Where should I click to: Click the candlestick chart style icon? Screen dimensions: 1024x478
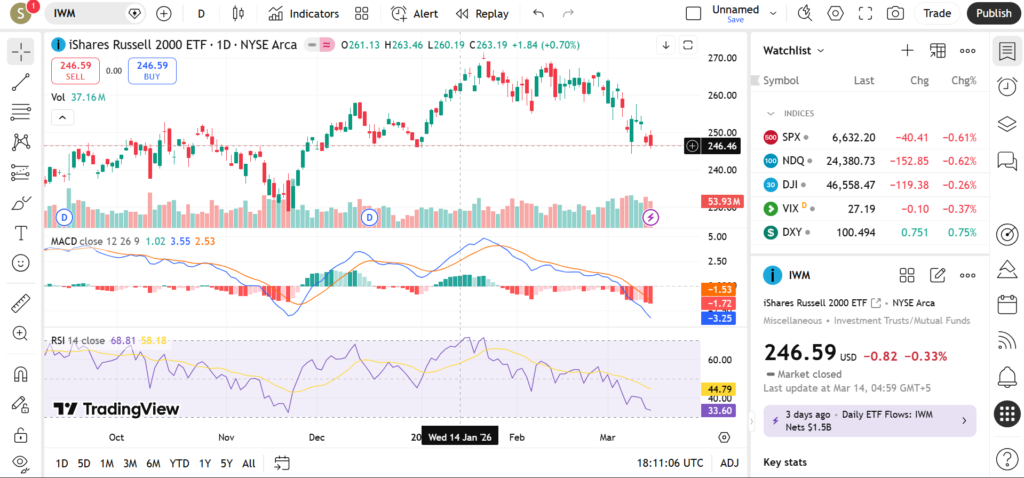click(x=237, y=14)
